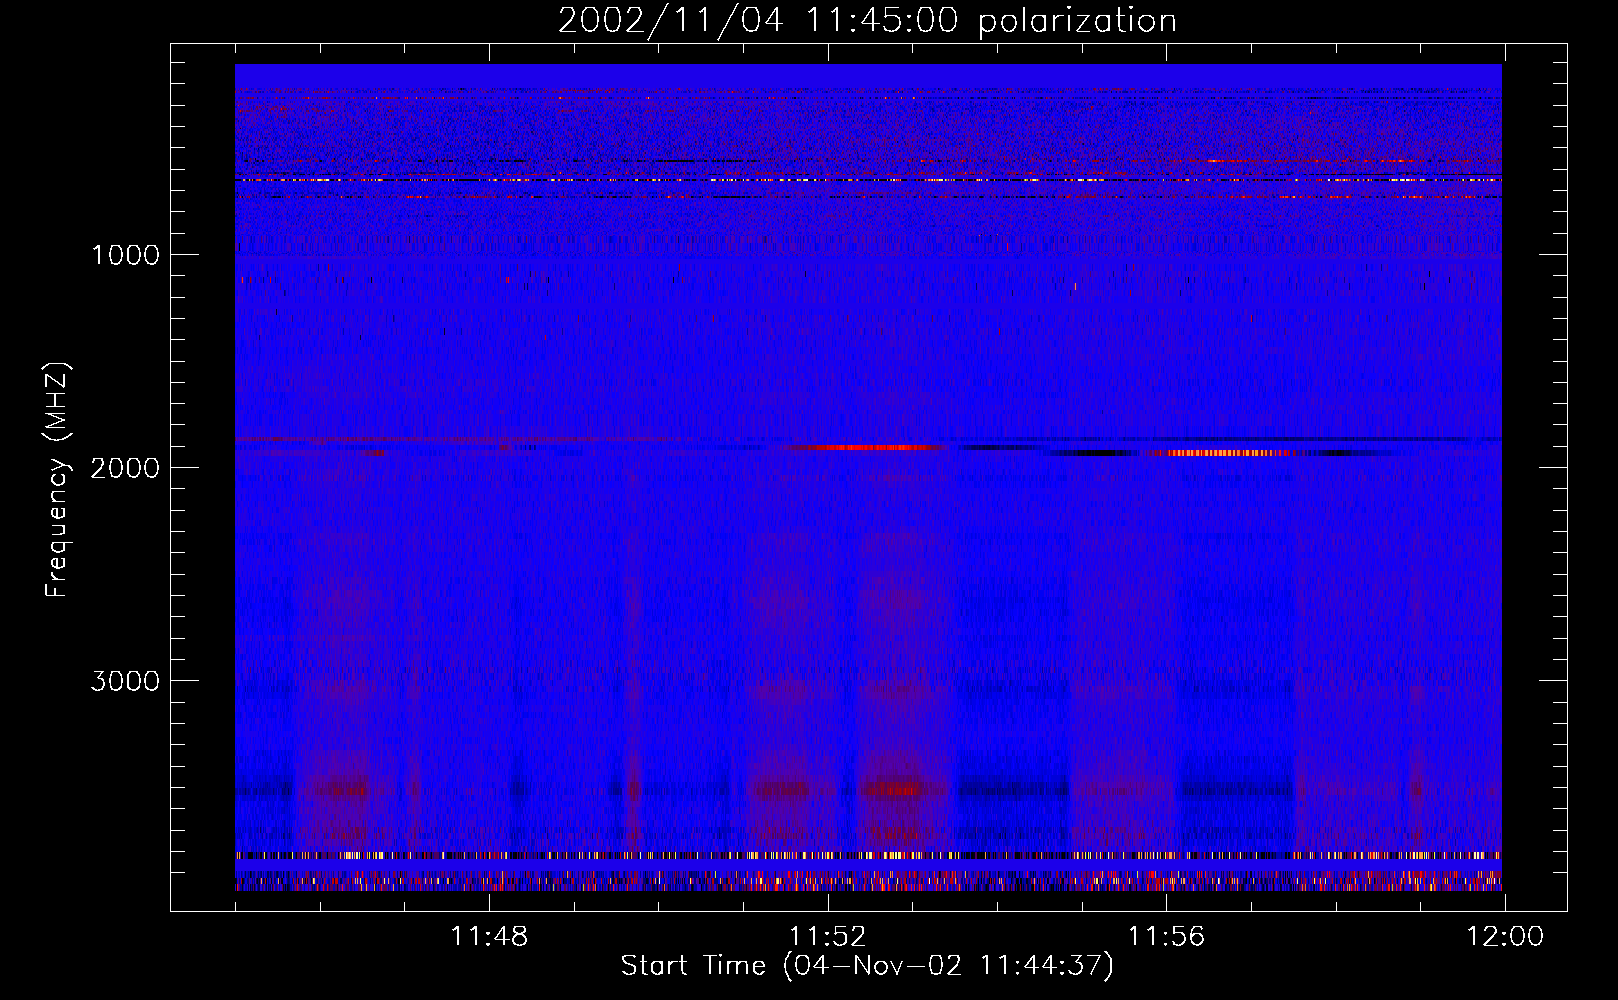Click the 11:56 time axis label
This screenshot has width=1618, height=1000.
(1166, 937)
